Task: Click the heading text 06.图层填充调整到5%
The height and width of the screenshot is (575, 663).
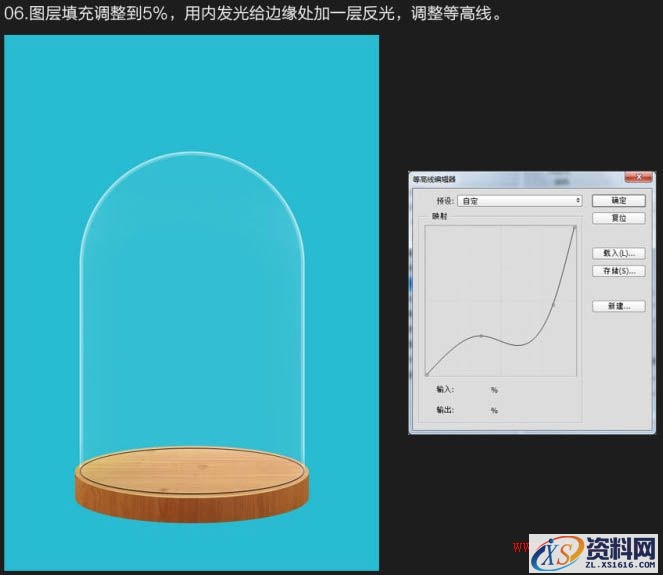Action: tap(86, 14)
